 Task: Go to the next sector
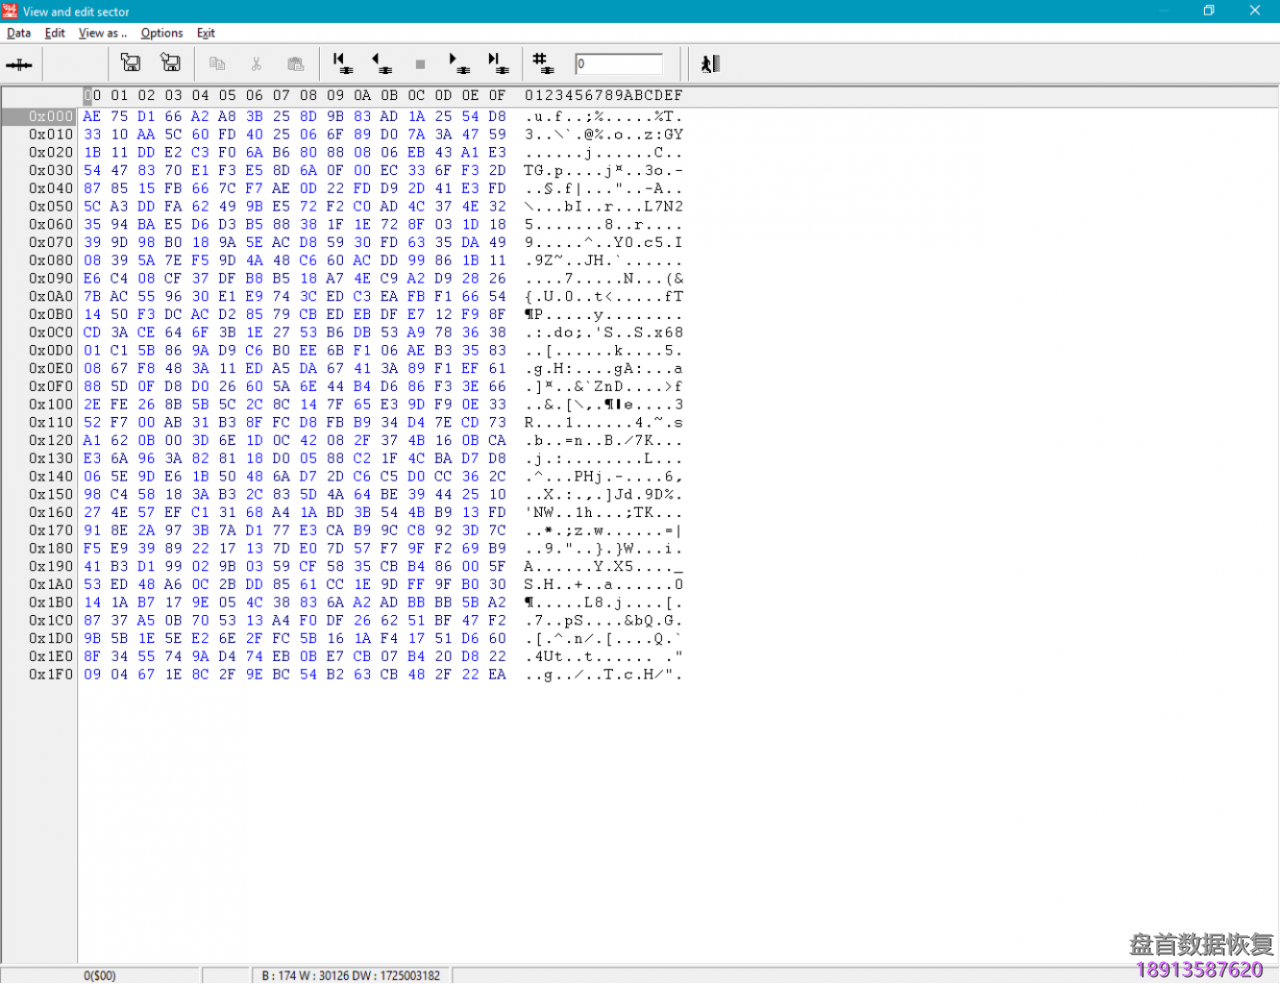tap(459, 64)
